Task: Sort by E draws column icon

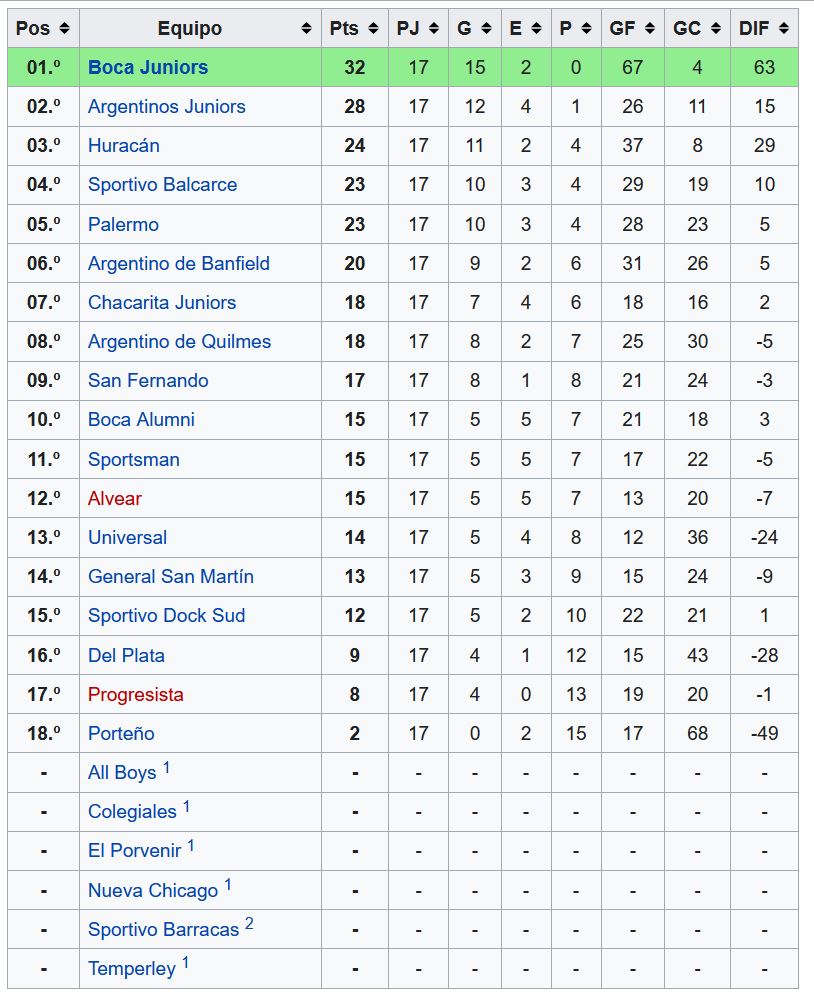Action: click(x=536, y=28)
